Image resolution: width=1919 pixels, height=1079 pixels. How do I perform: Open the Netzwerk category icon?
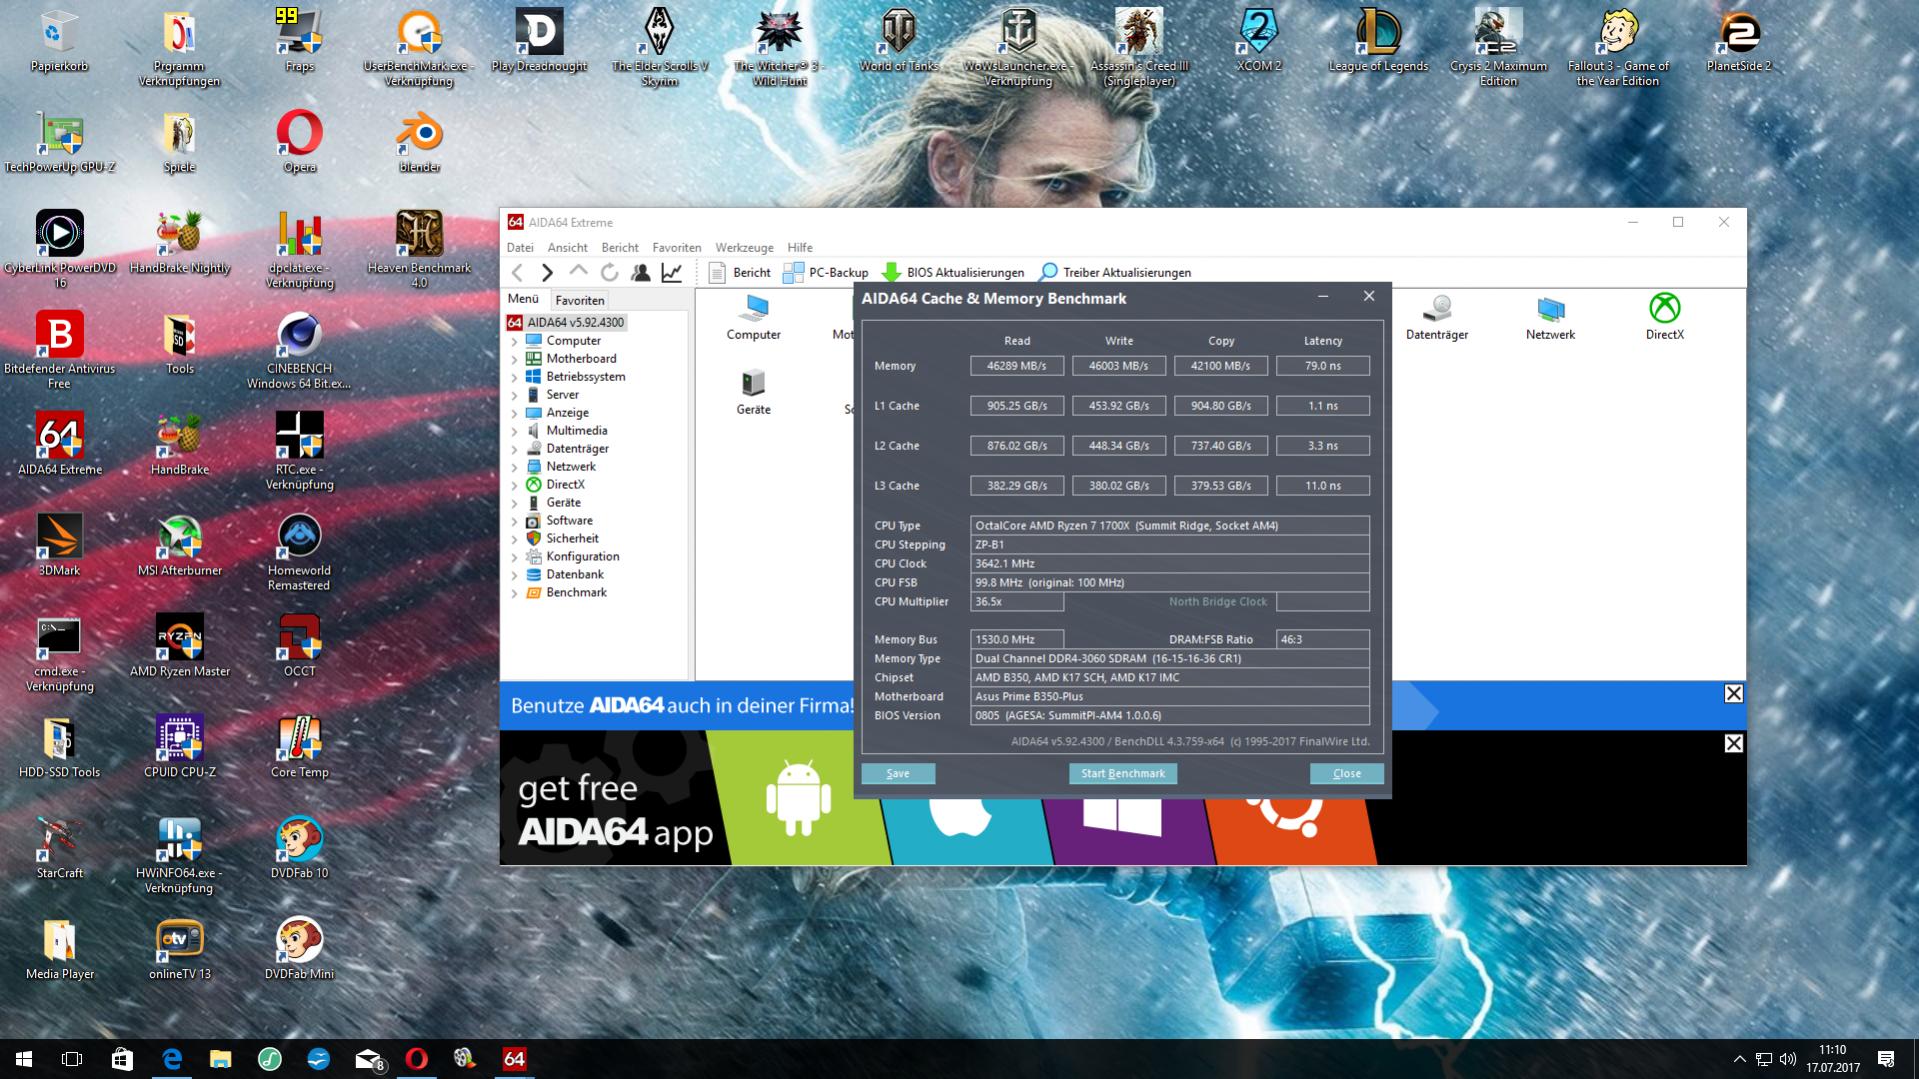(x=1550, y=318)
